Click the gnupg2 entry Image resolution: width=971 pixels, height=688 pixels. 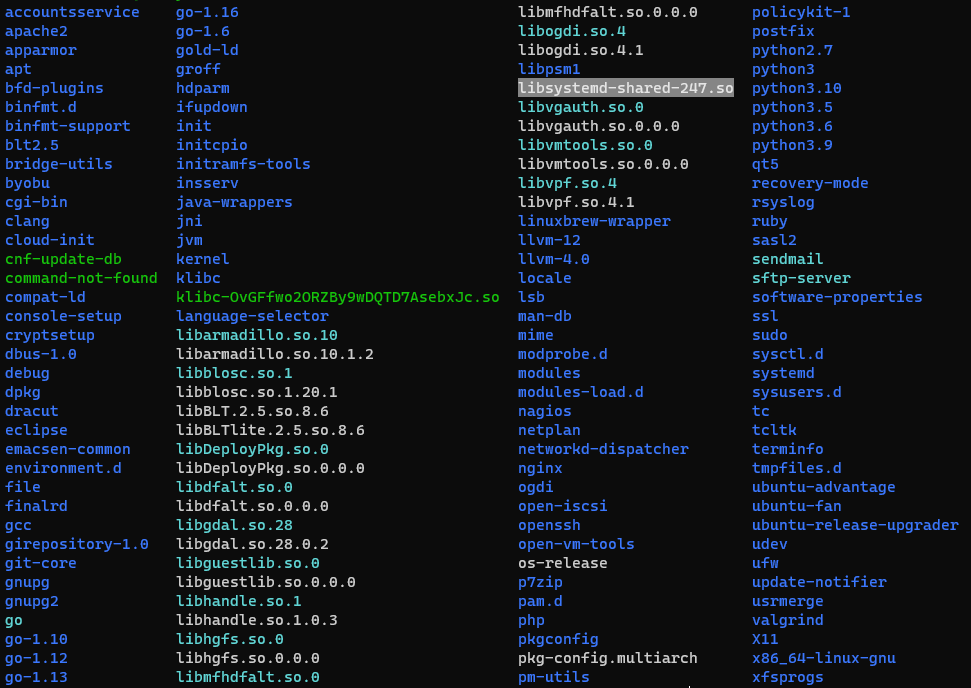[32, 601]
